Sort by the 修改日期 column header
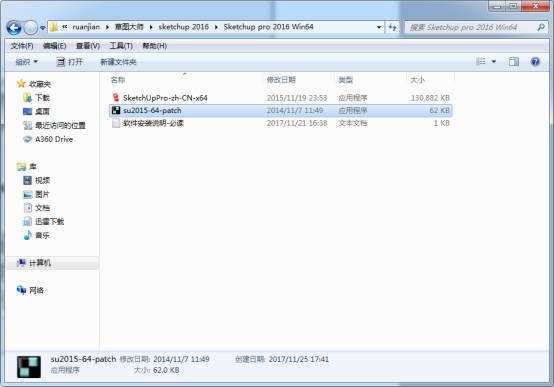The image size is (554, 387). point(281,80)
